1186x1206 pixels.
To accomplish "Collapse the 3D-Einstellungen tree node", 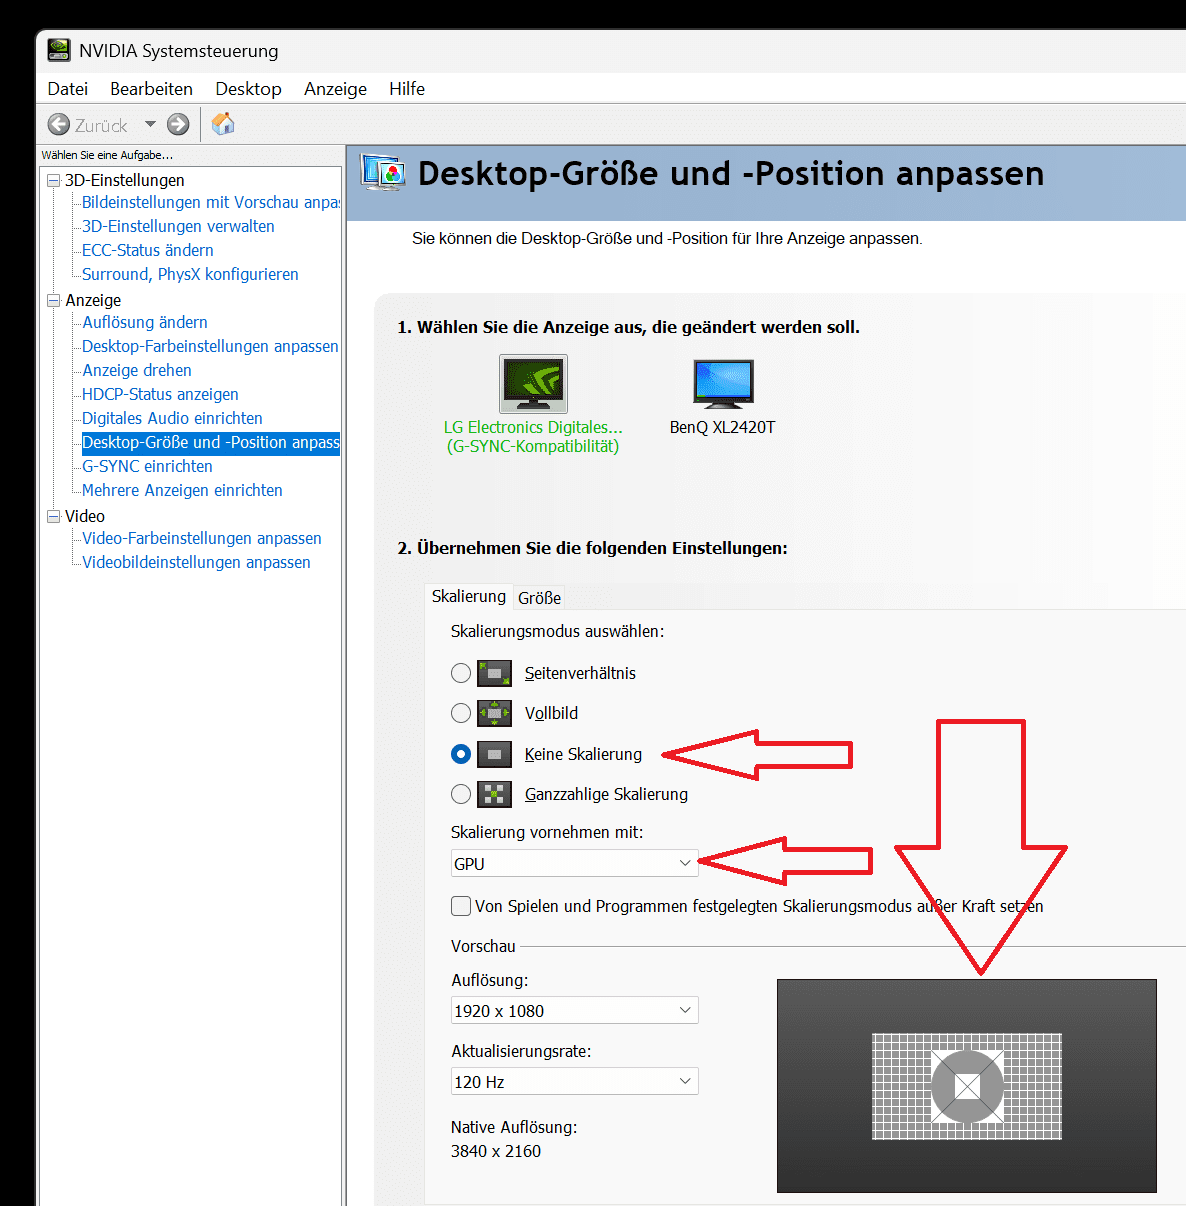I will click(54, 180).
